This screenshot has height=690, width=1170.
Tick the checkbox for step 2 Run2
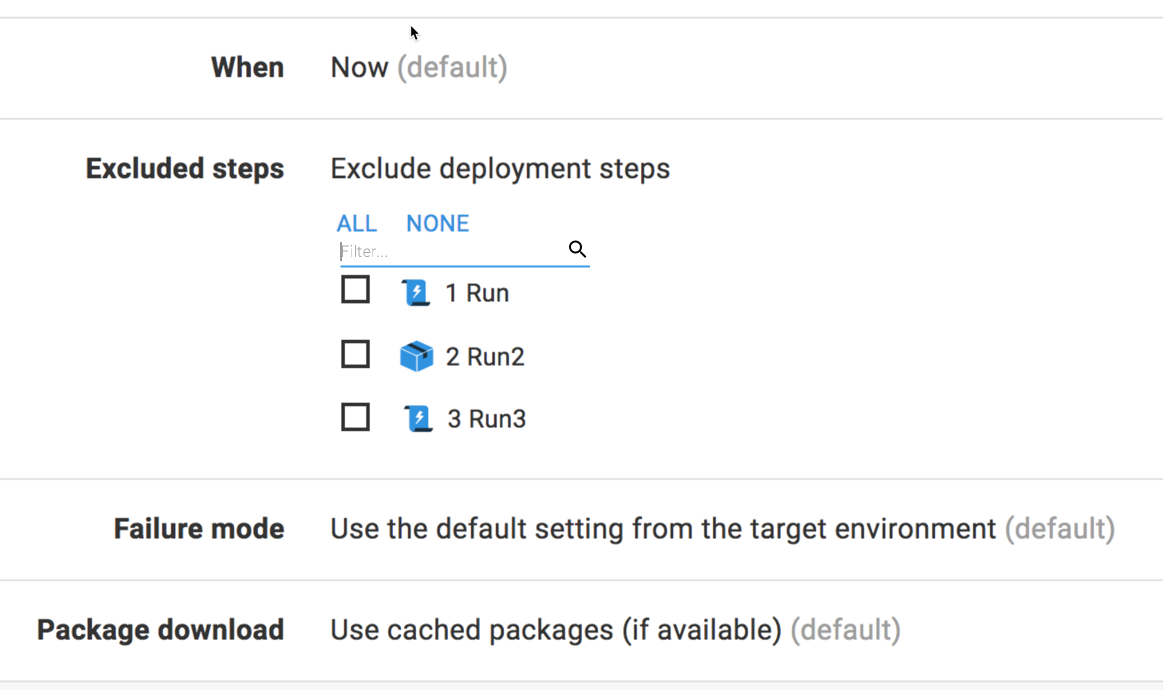pos(355,354)
